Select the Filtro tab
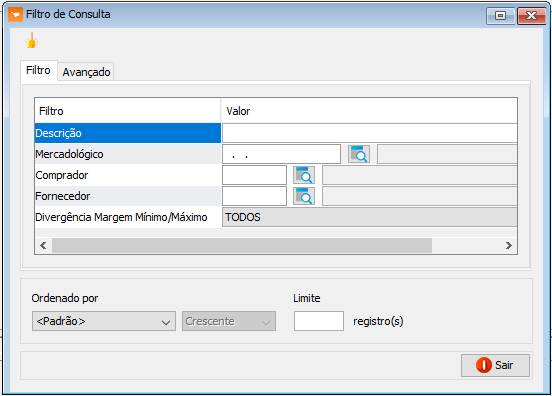The image size is (552, 396). pyautogui.click(x=38, y=70)
